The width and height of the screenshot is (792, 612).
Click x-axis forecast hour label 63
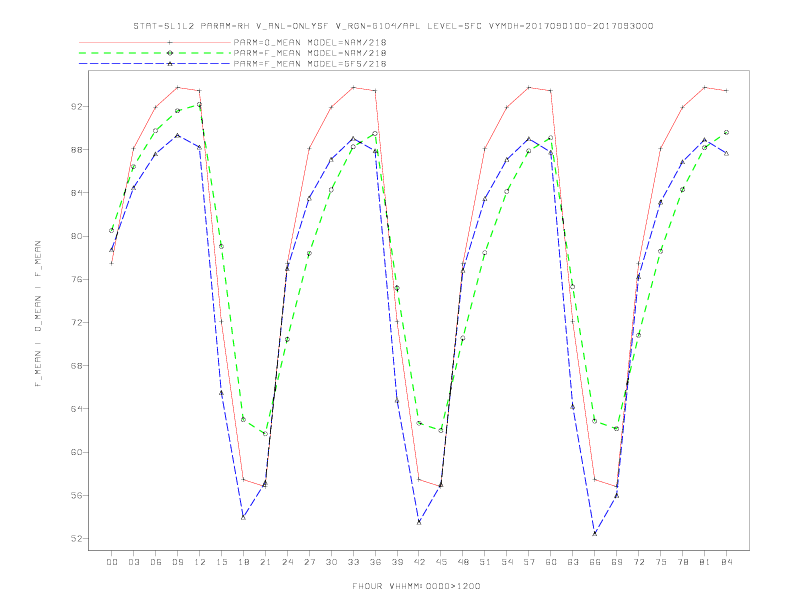pyautogui.click(x=573, y=562)
